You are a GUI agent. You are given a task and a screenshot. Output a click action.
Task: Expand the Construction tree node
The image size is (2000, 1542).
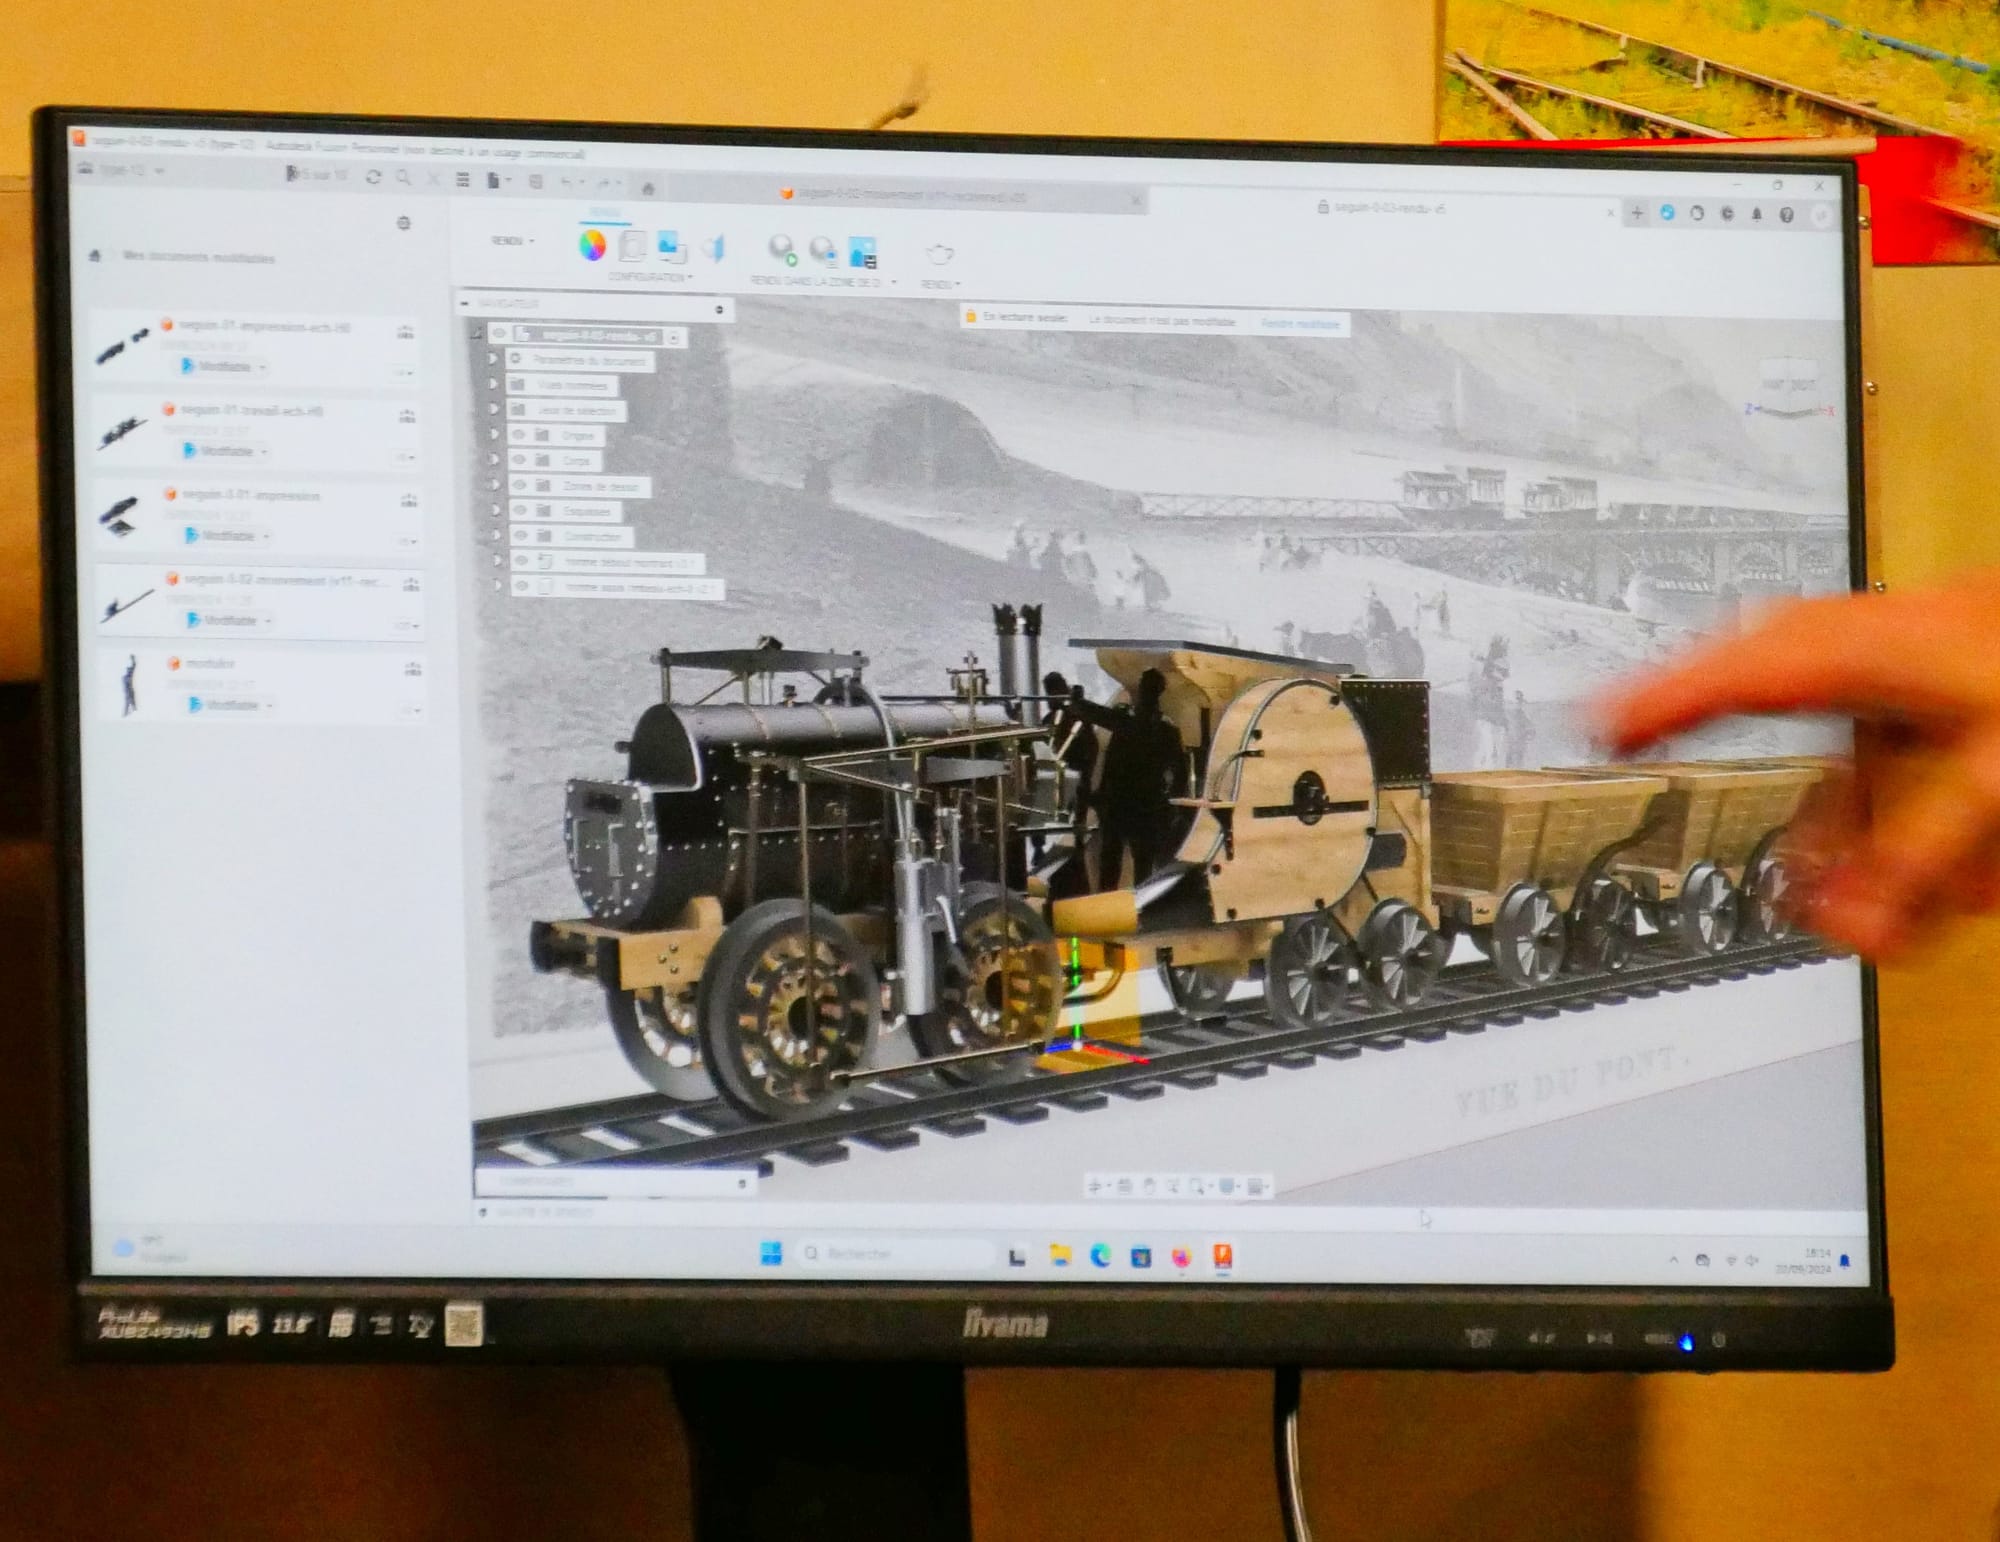point(496,535)
